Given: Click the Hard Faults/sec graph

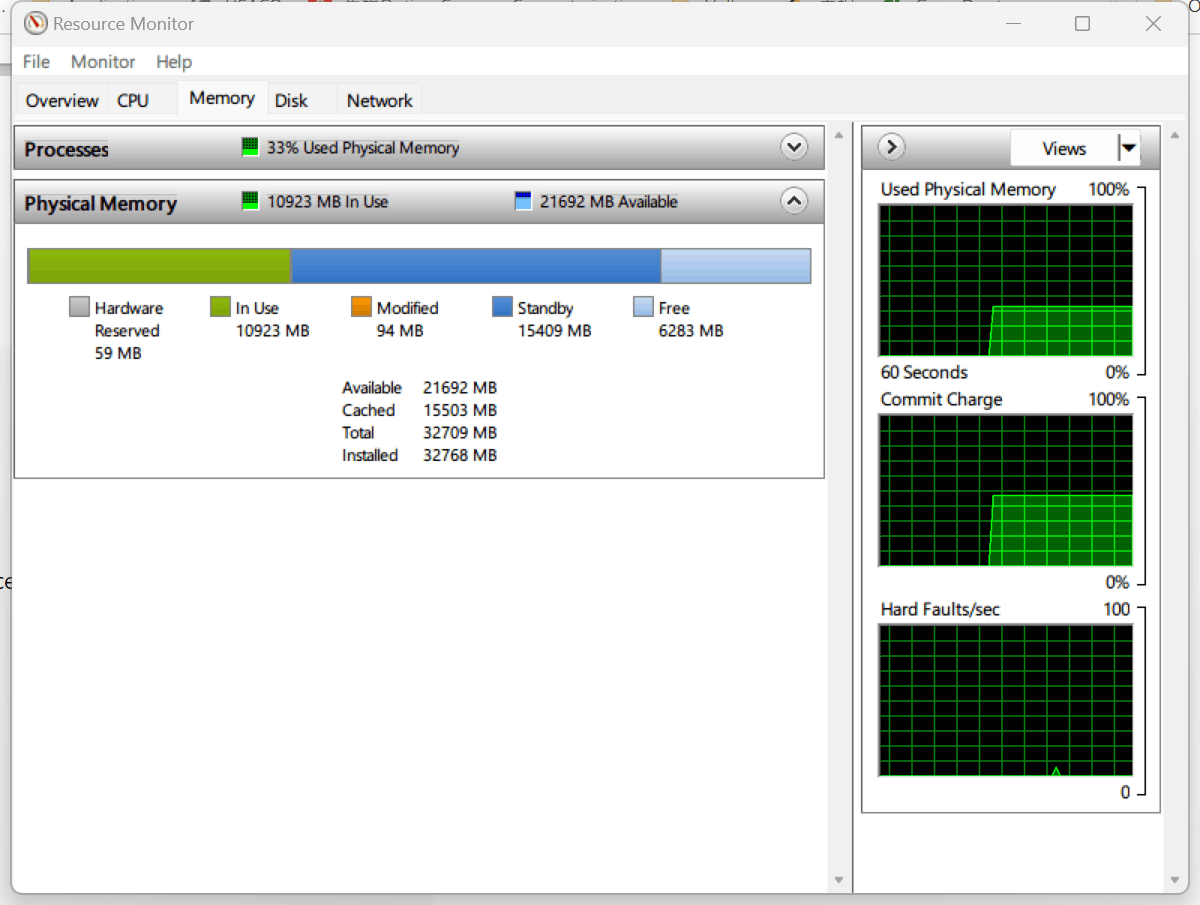Looking at the screenshot, I should tap(1005, 699).
